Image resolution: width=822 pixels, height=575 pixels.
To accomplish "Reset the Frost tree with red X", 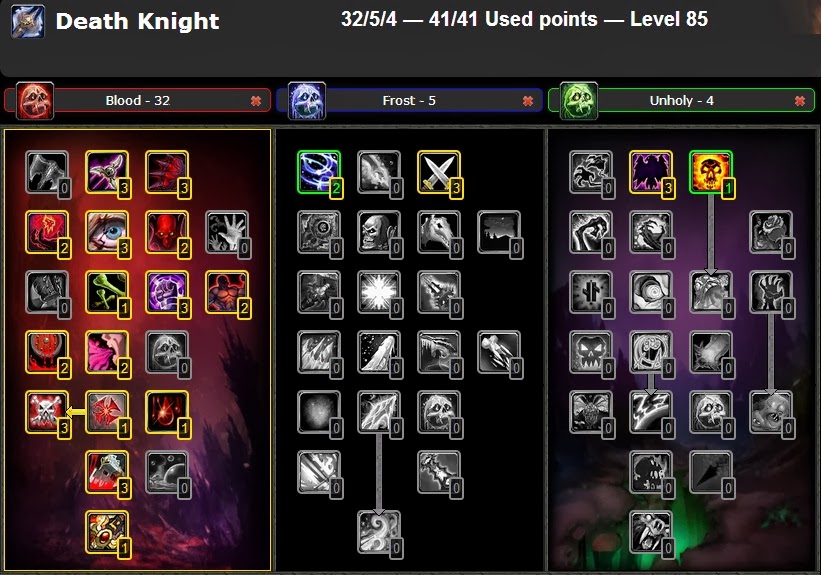I will [528, 101].
